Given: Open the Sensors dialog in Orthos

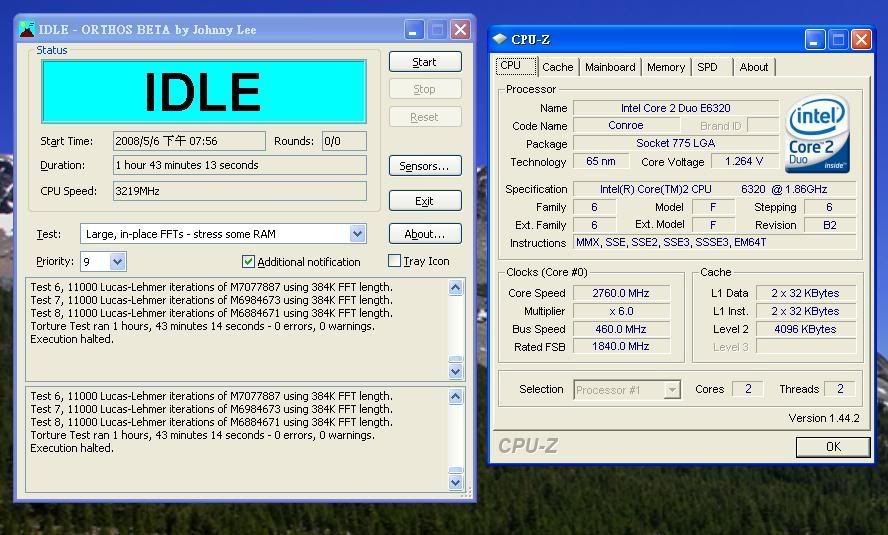Looking at the screenshot, I should point(425,166).
